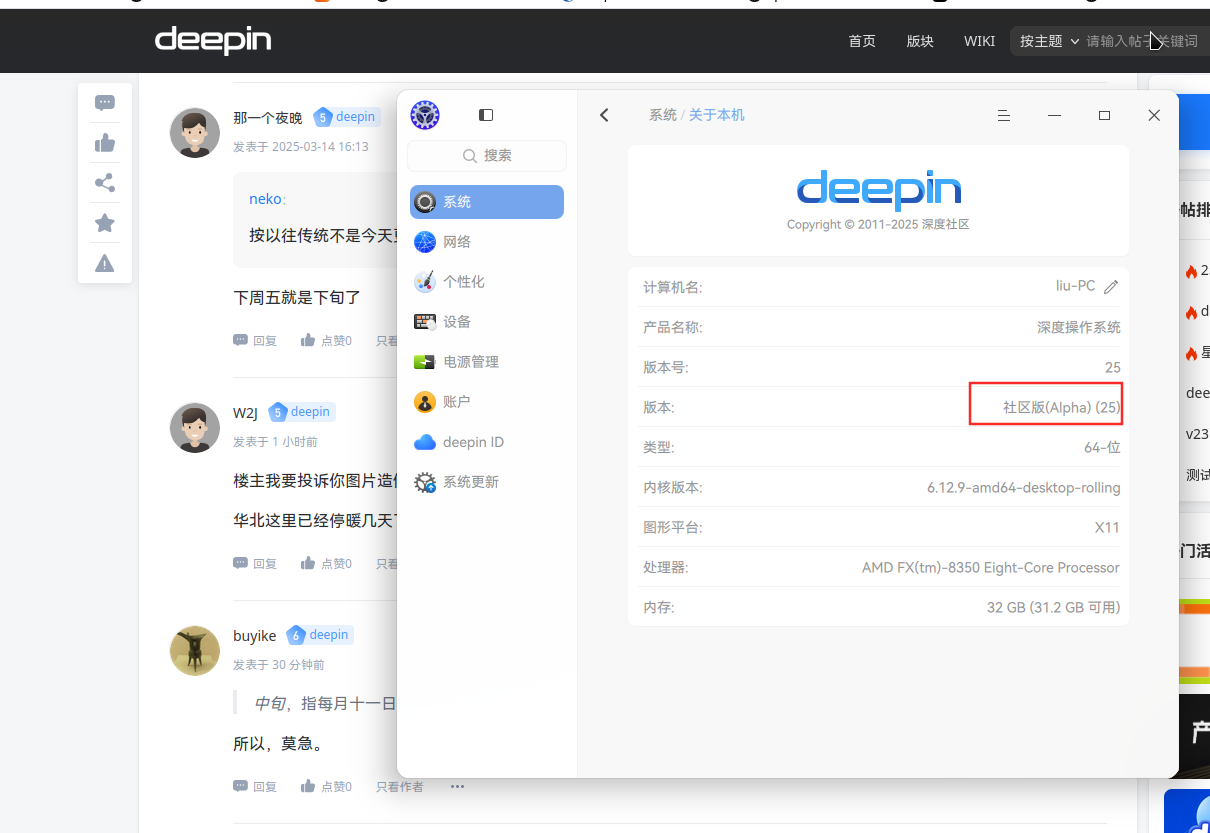Click the quoted name neko
The width and height of the screenshot is (1210, 833).
(265, 199)
